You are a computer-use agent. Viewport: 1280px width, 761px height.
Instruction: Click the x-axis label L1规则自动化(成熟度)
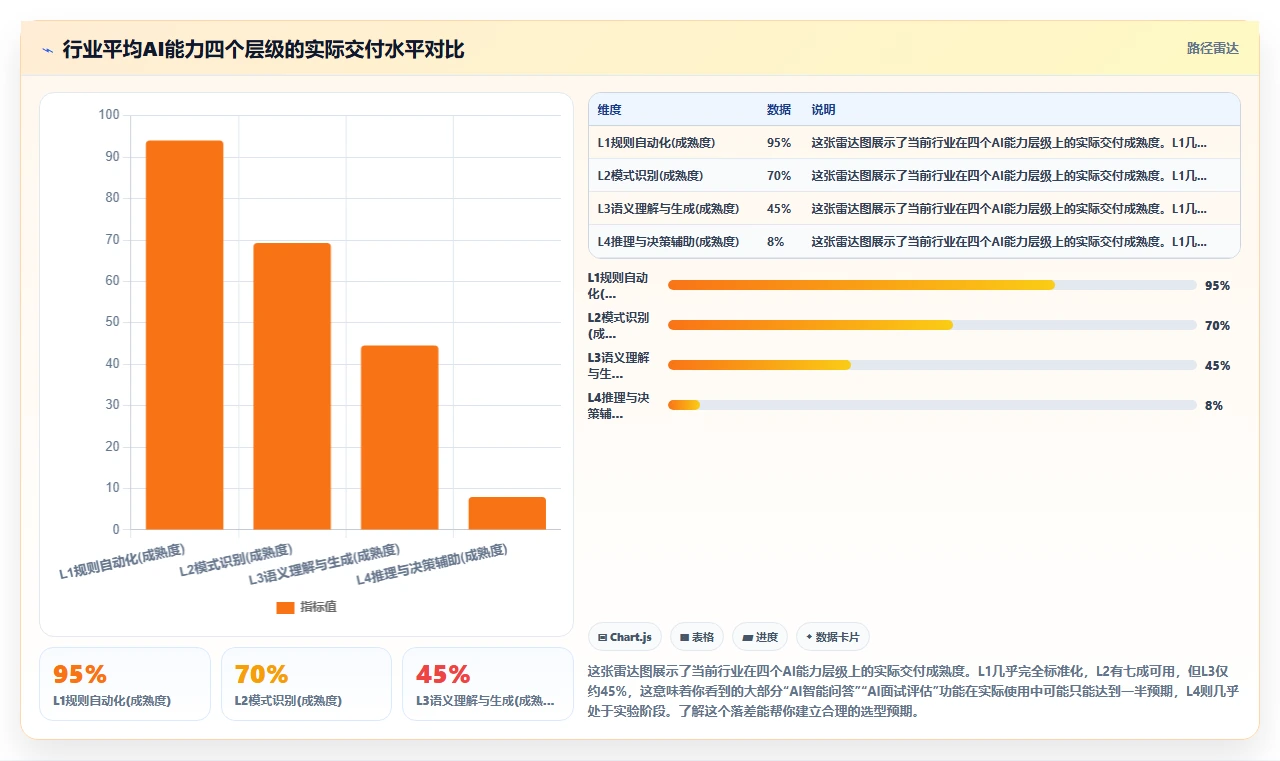point(123,562)
